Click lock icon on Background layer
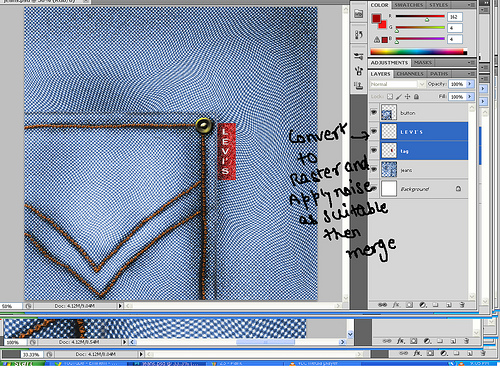500x375 pixels. pyautogui.click(x=458, y=189)
